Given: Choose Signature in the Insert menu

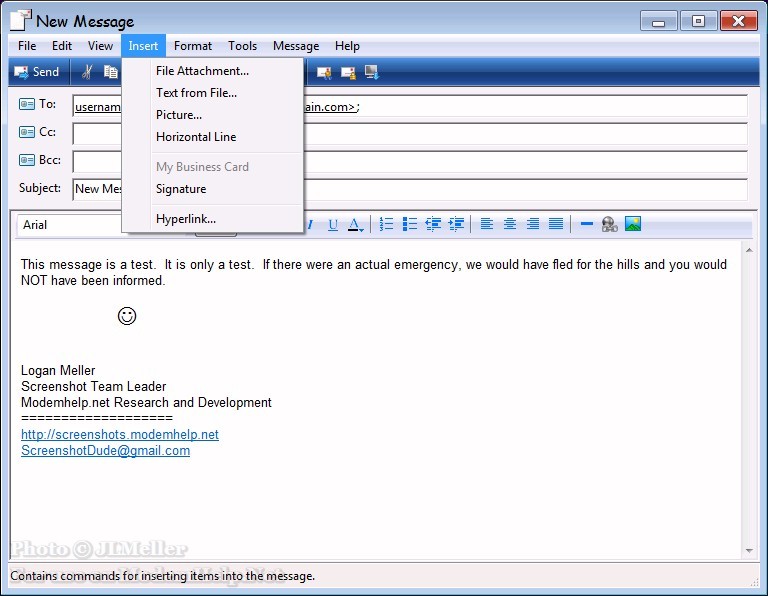Looking at the screenshot, I should click(181, 189).
